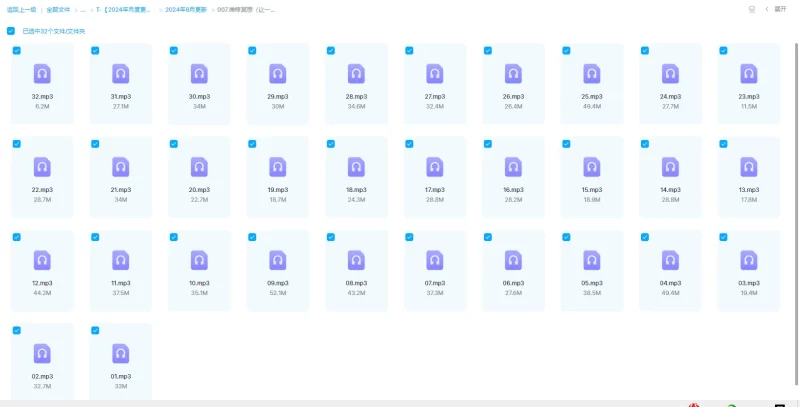Click the 32.mp3 audio file icon
Screen dimensions: 800x407
pyautogui.click(x=42, y=74)
